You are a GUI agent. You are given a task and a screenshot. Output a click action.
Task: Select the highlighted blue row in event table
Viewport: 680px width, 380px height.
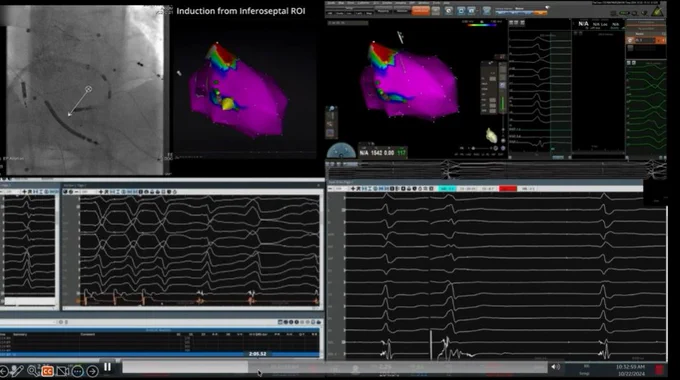pyautogui.click(x=160, y=354)
